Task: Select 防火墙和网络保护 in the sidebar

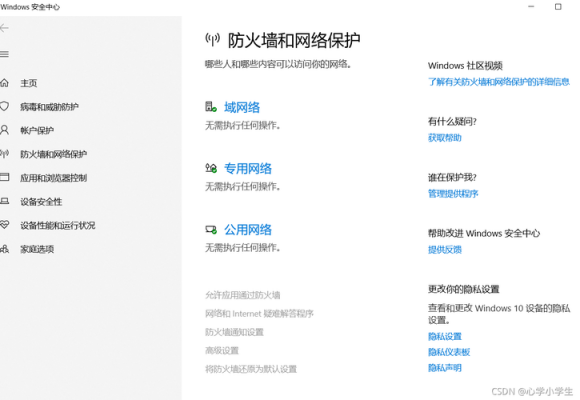Action: [54, 154]
